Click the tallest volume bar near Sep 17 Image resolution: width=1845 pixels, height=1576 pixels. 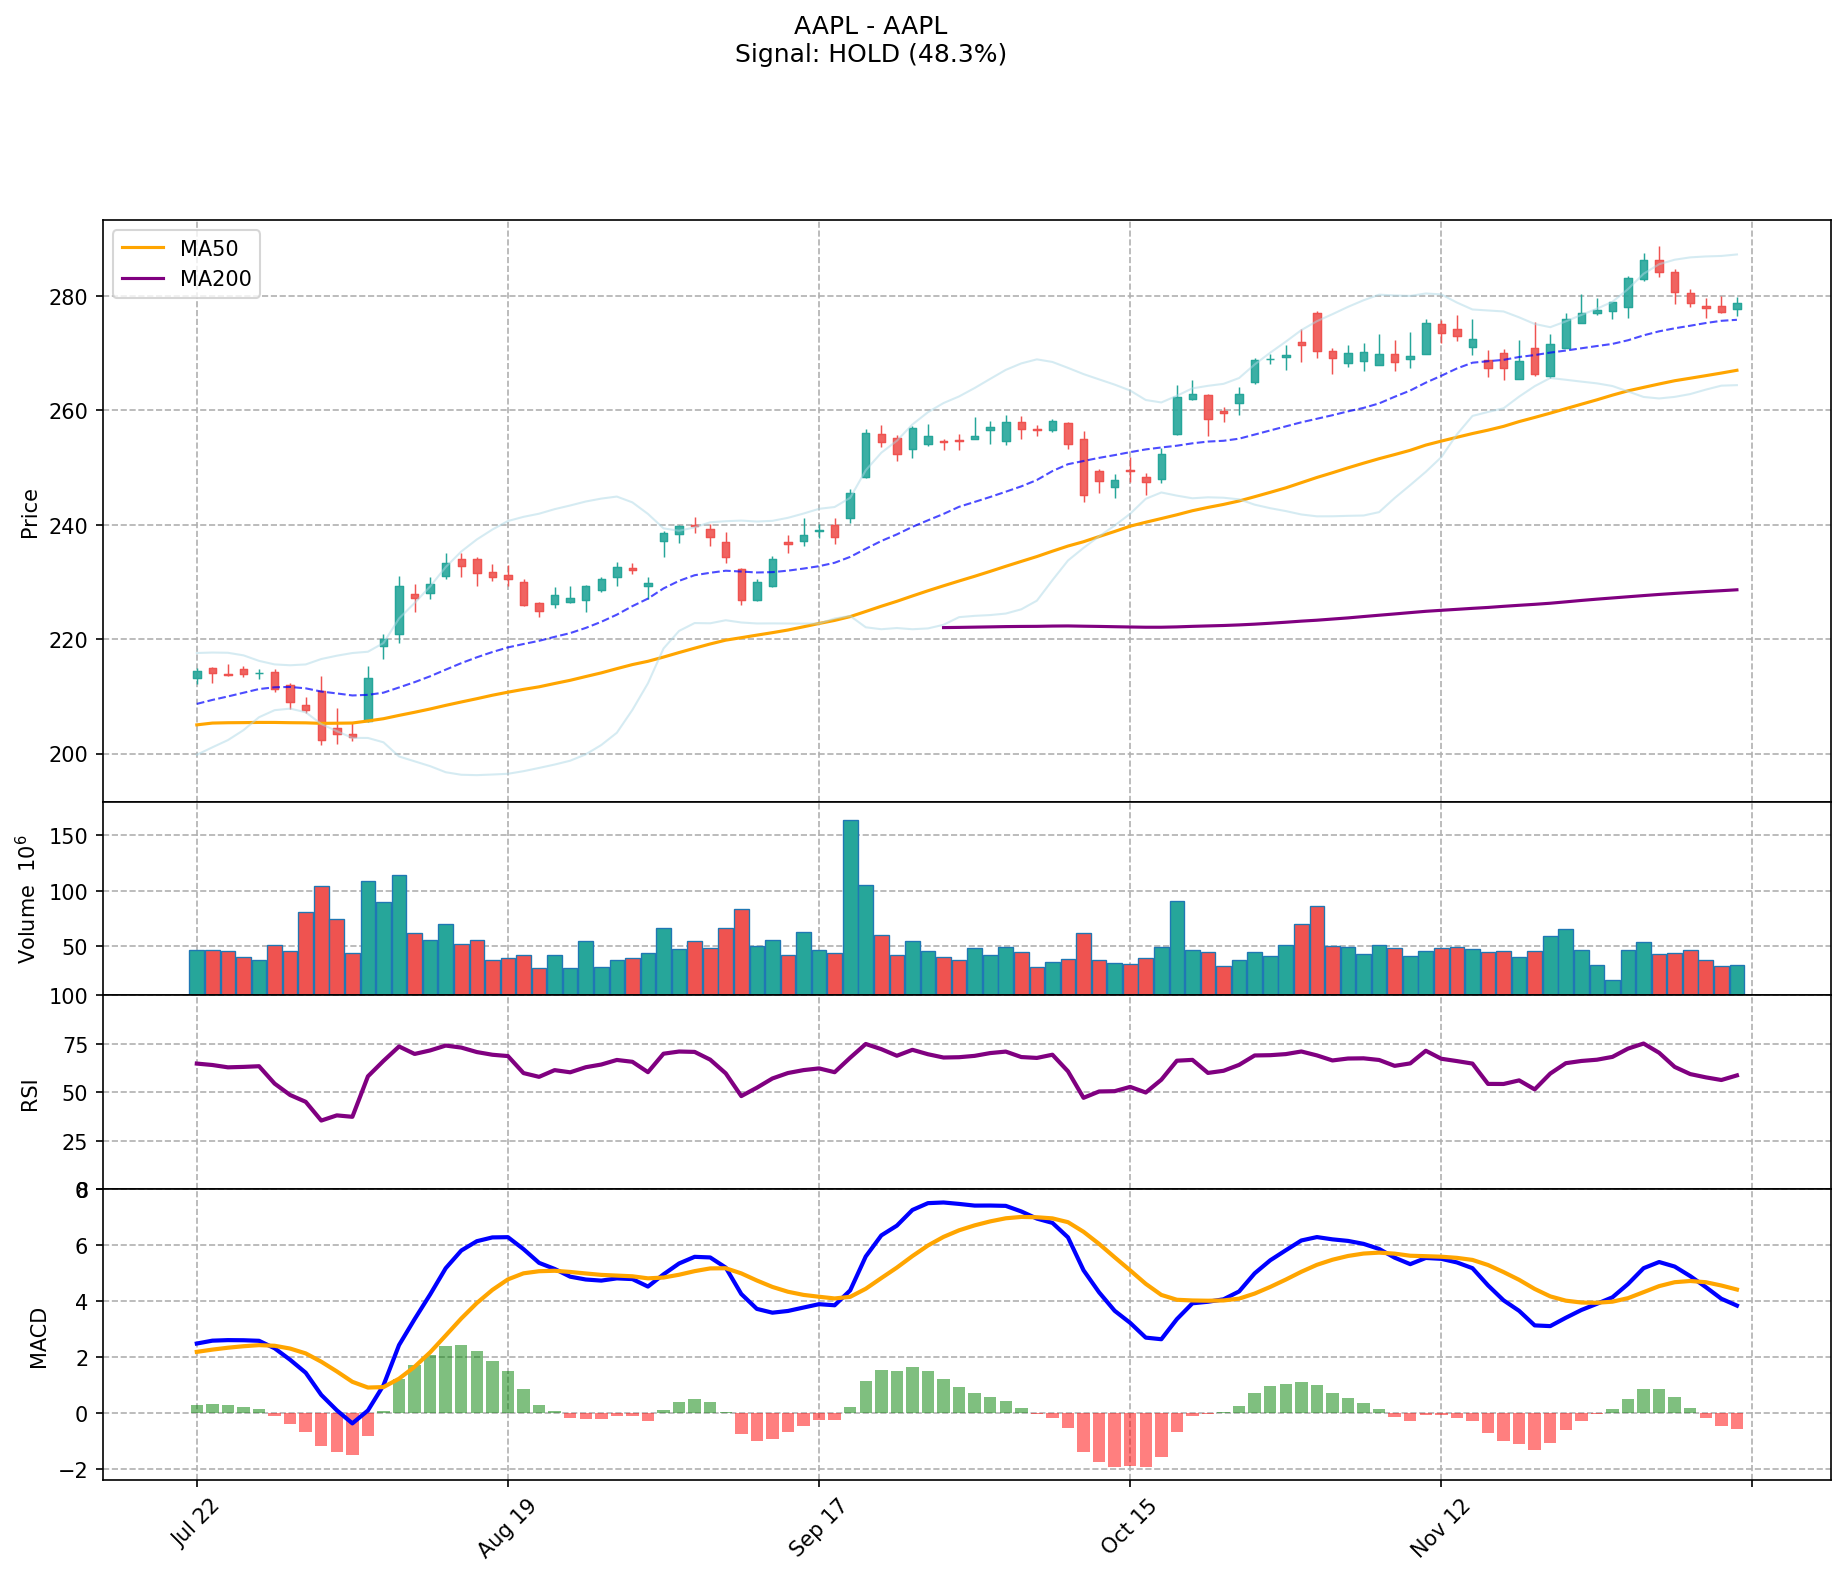tap(850, 905)
